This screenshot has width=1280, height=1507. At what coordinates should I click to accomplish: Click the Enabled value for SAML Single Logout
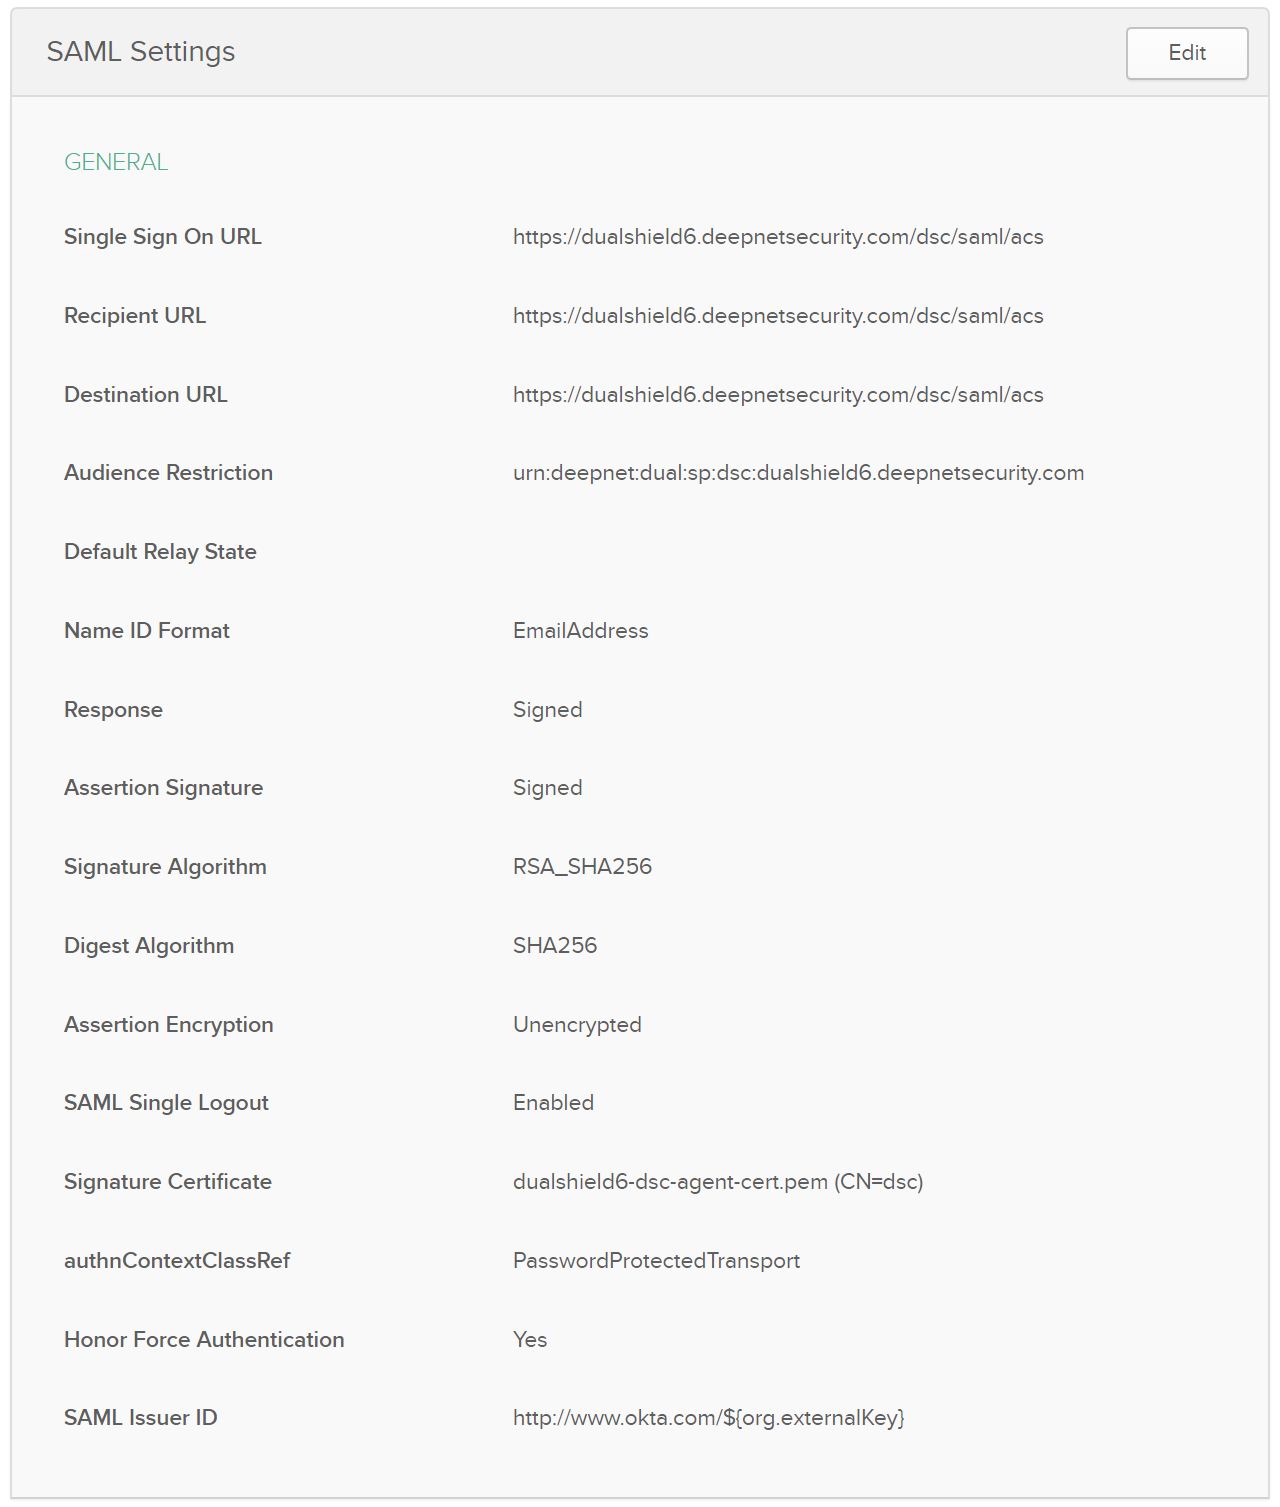coord(553,1103)
